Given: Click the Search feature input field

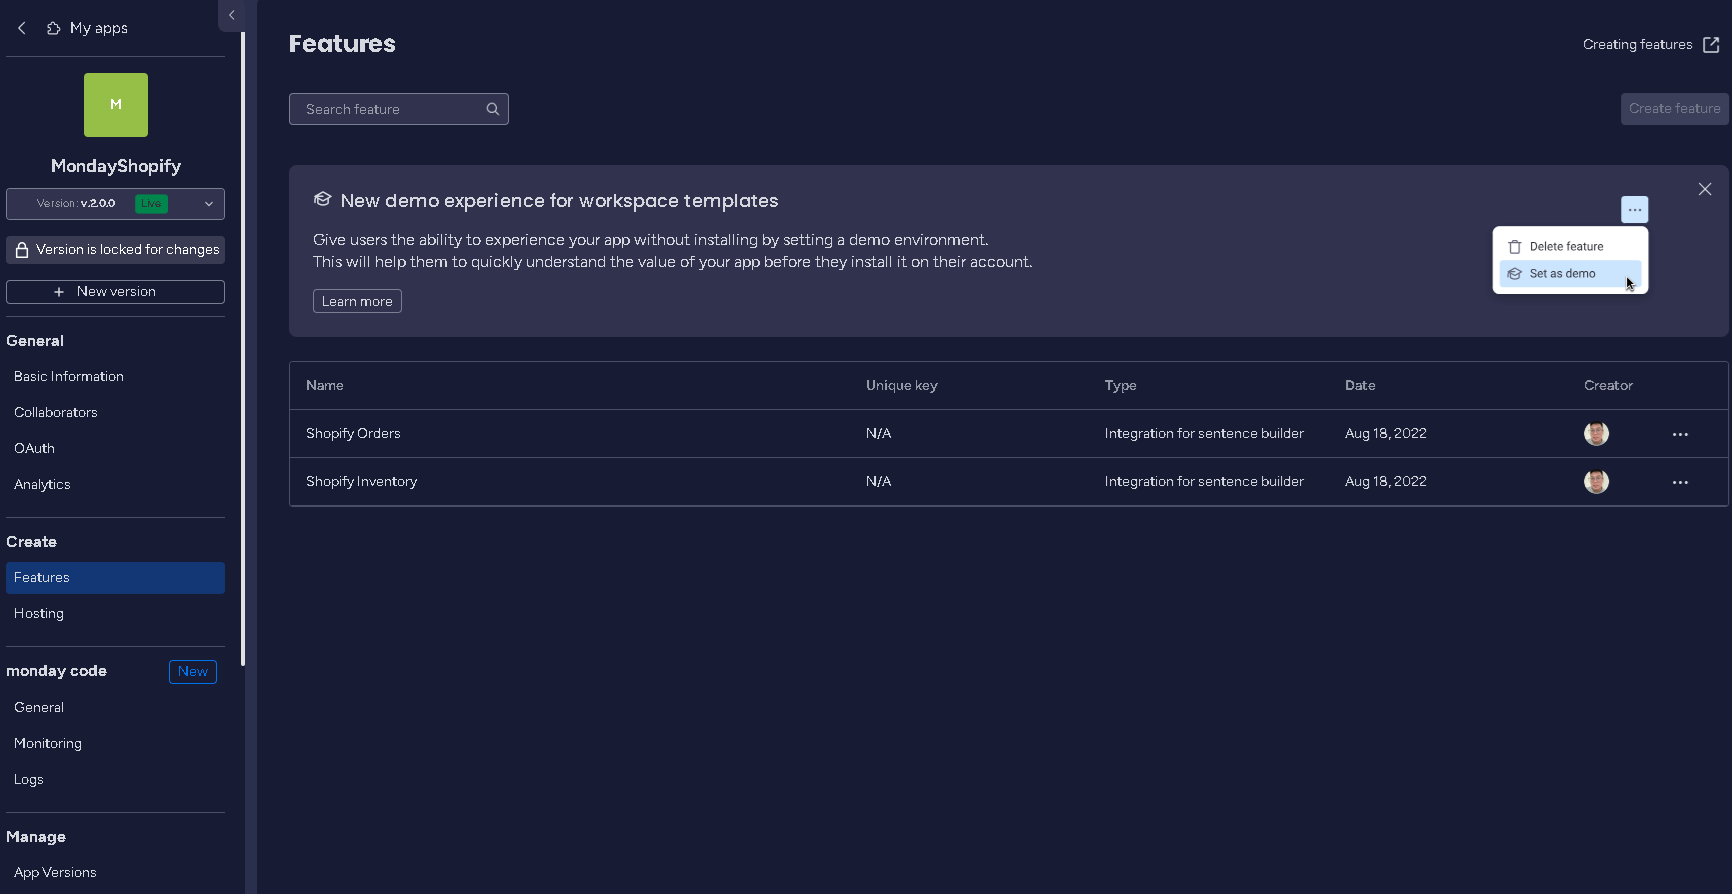Looking at the screenshot, I should (399, 109).
